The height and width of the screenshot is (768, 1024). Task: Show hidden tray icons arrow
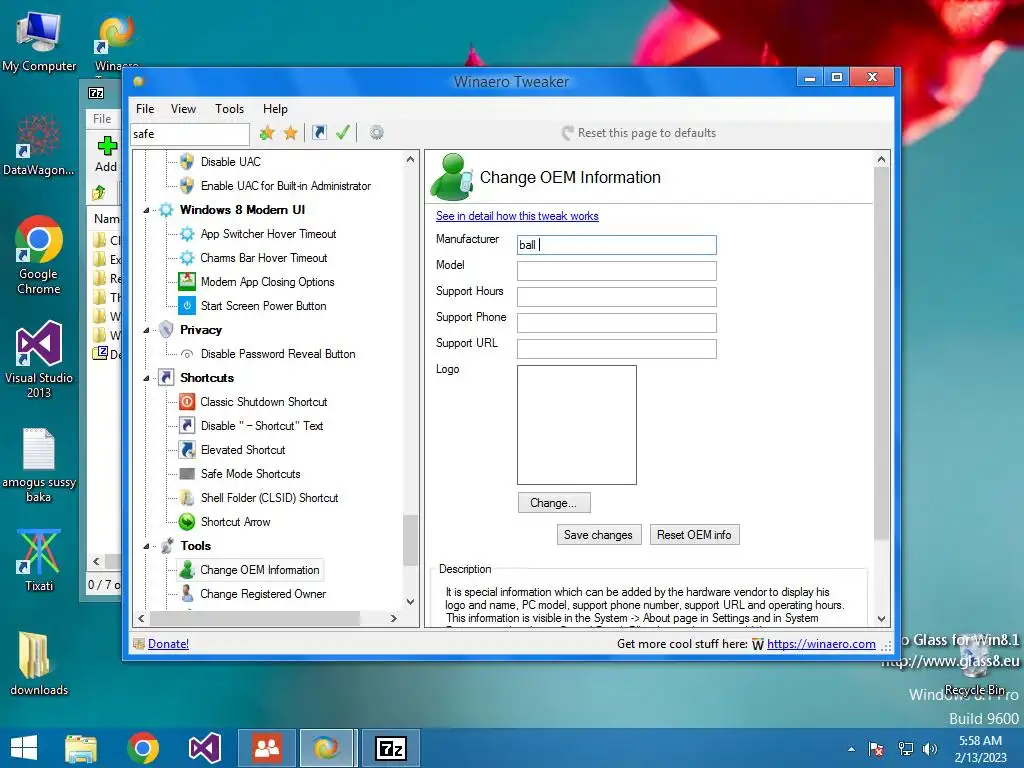click(x=851, y=749)
